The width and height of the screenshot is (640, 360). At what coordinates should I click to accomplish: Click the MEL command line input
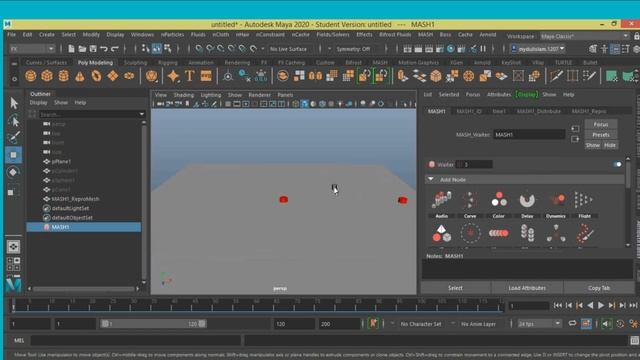point(136,340)
